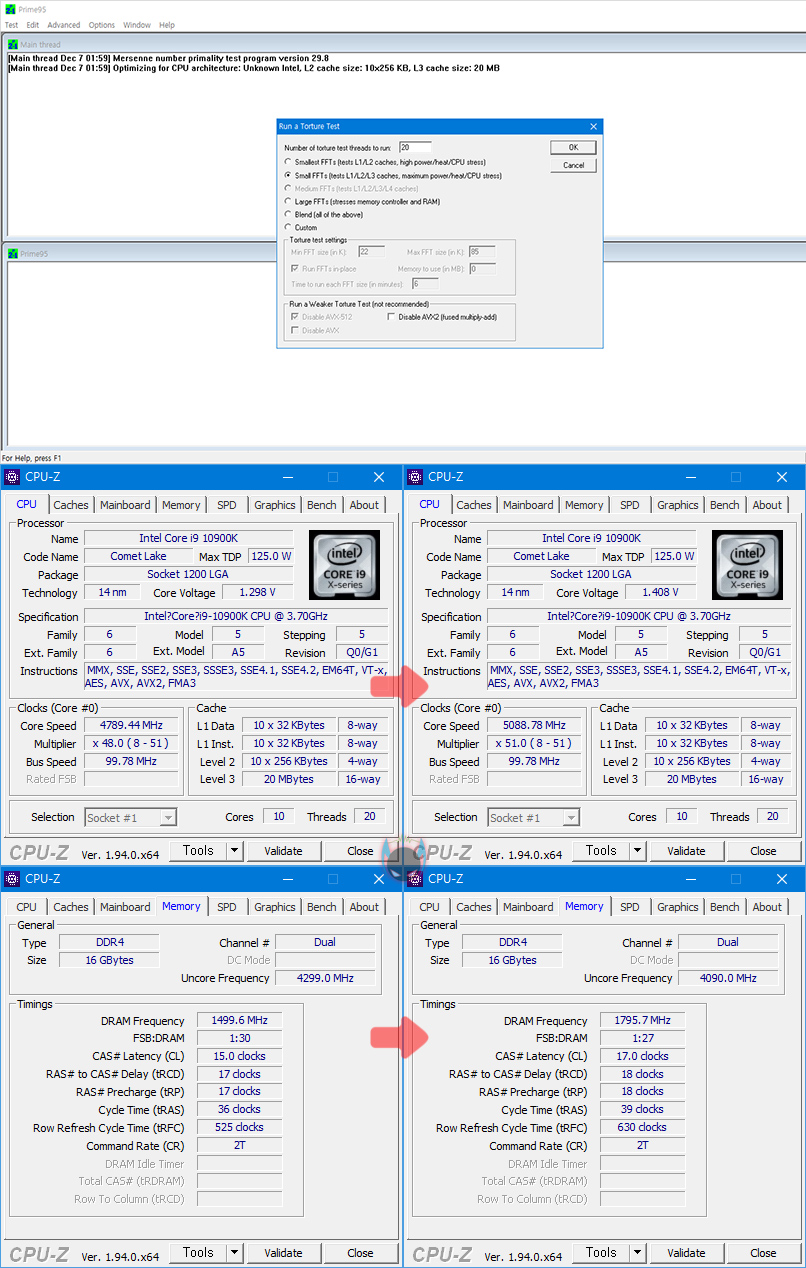This screenshot has height=1268, width=806.
Task: Open the Help menu
Action: point(167,25)
